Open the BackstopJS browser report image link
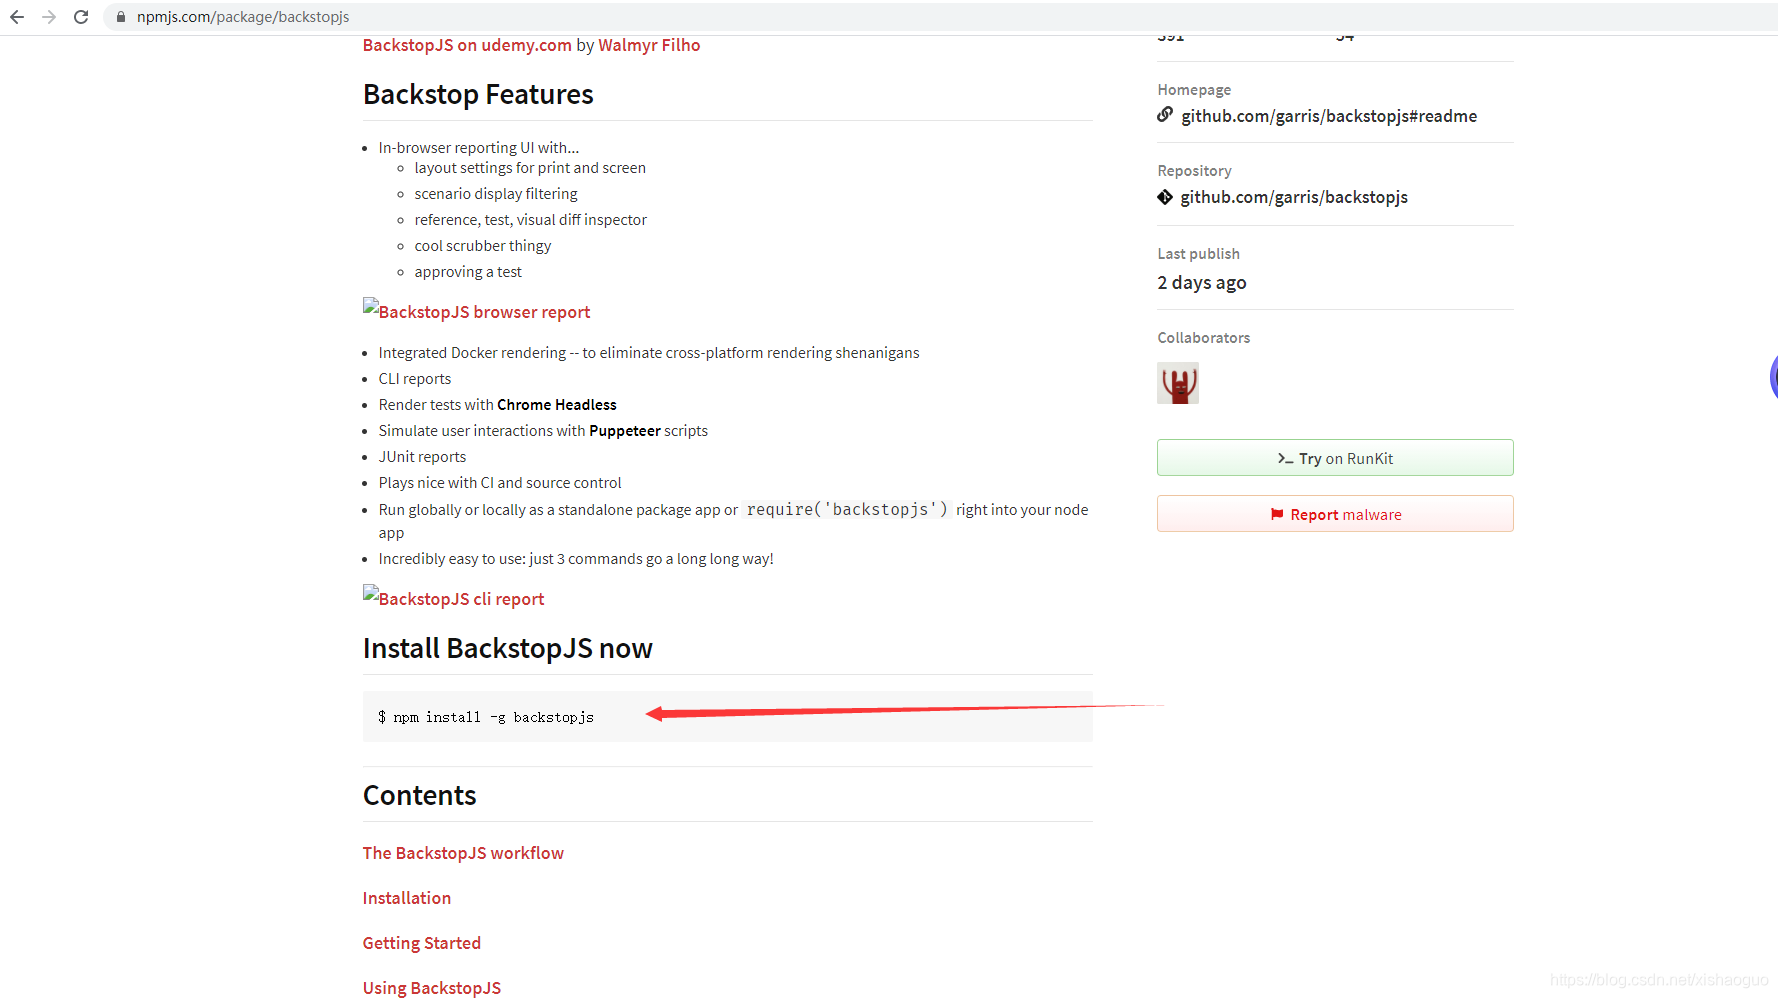This screenshot has height=998, width=1778. [x=476, y=310]
